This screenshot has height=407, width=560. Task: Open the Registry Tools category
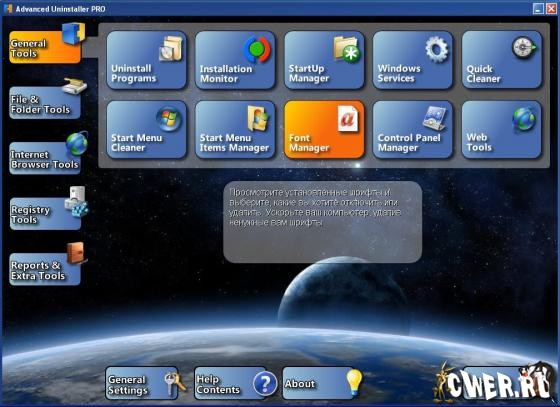coord(45,213)
